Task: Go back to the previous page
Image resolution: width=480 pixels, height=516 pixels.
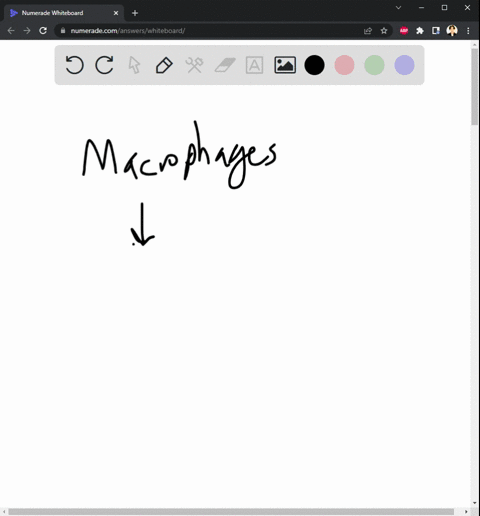Action: tap(11, 31)
